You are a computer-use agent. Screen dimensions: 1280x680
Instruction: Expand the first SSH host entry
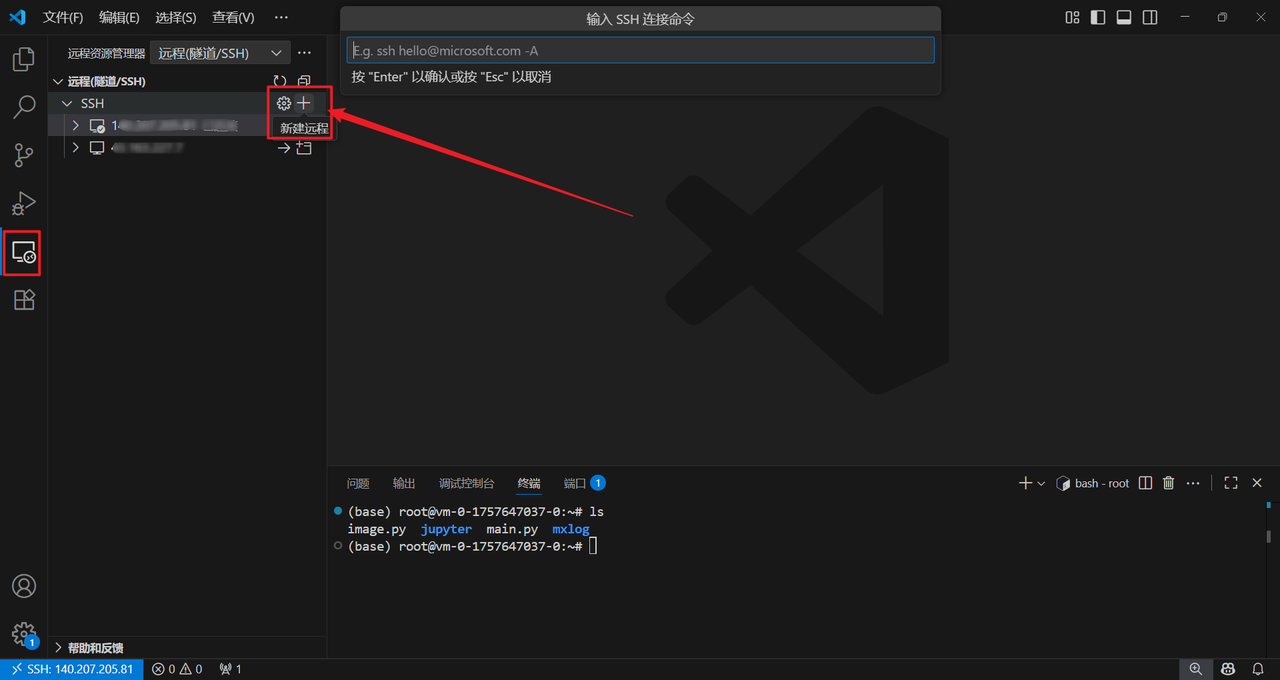(x=76, y=126)
